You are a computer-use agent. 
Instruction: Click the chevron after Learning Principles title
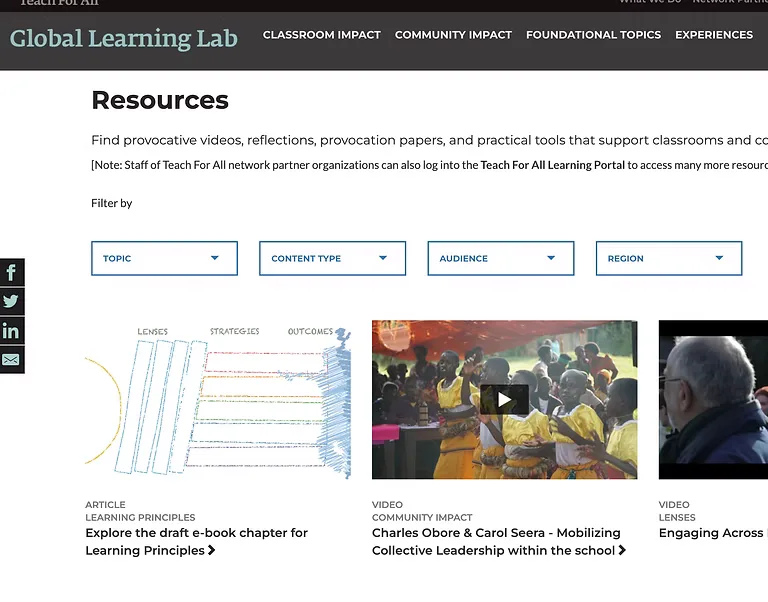(x=212, y=550)
